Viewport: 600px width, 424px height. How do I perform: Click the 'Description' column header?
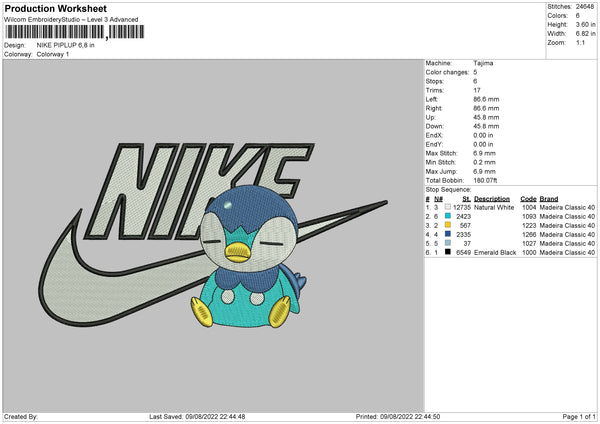tap(492, 199)
